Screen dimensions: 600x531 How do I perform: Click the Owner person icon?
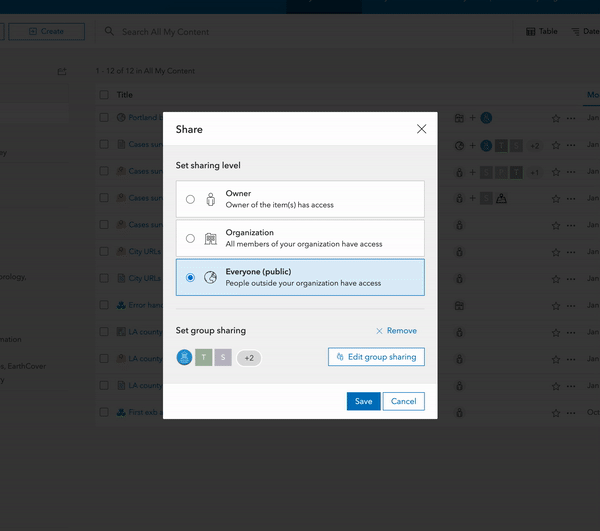(210, 199)
